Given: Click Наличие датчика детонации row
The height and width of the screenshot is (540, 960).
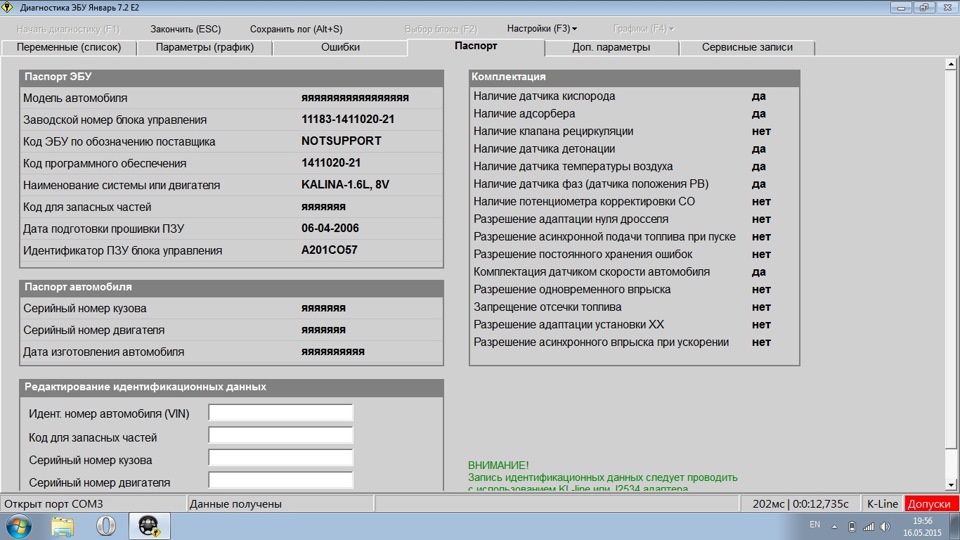Looking at the screenshot, I should (x=634, y=149).
